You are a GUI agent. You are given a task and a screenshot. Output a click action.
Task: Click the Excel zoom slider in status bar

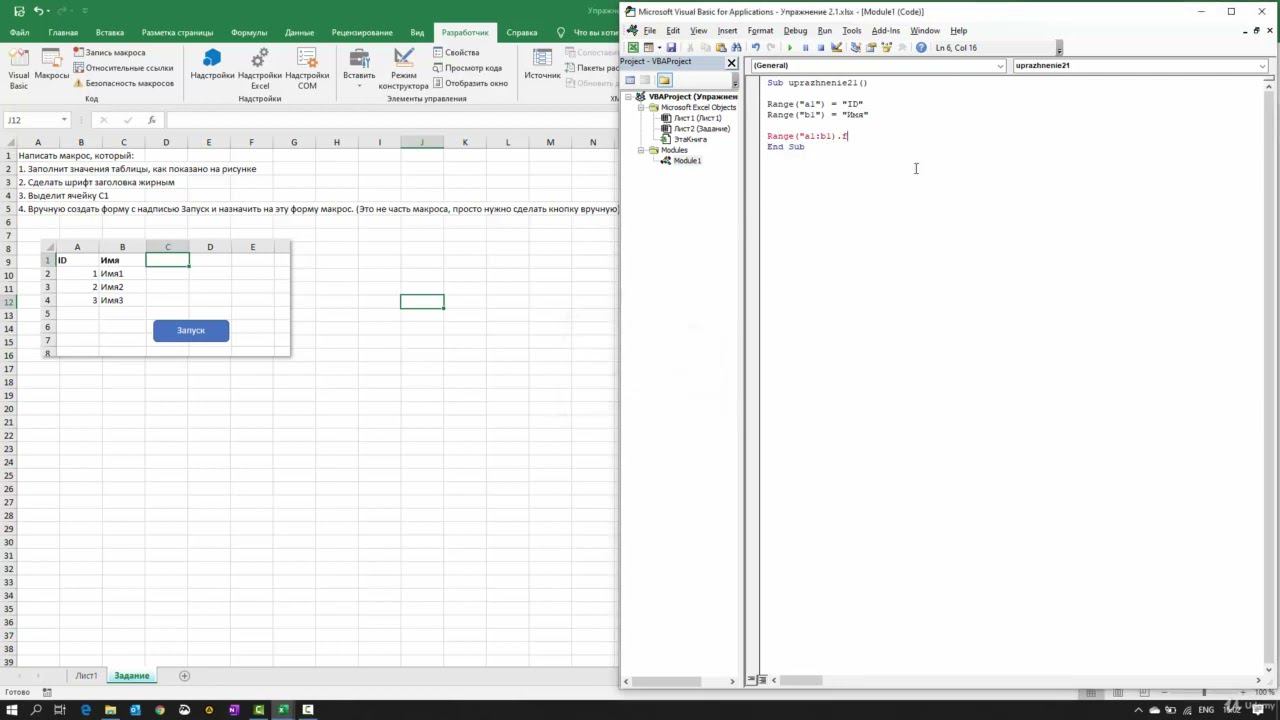pyautogui.click(x=1204, y=693)
